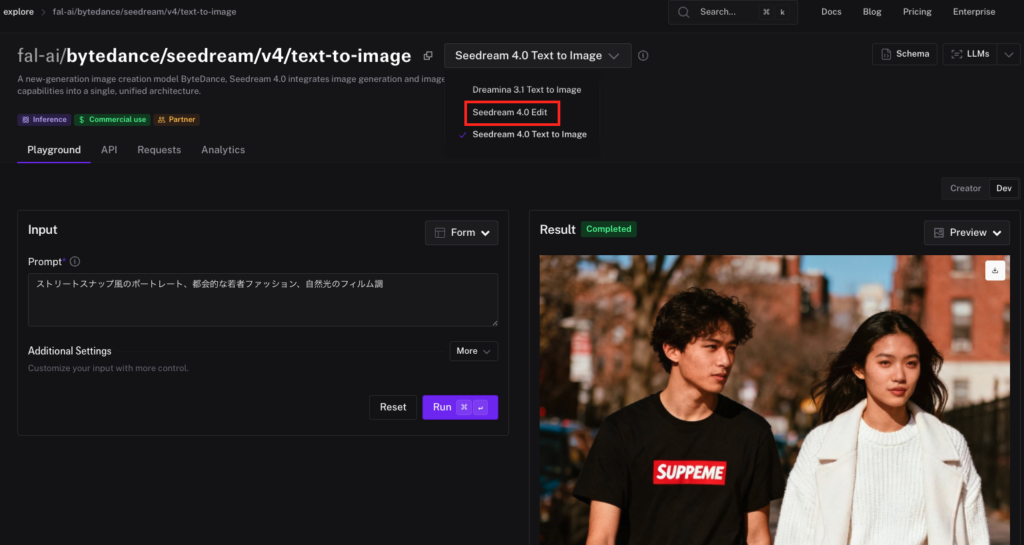Click the Partner badge
The image size is (1024, 545).
(x=177, y=119)
